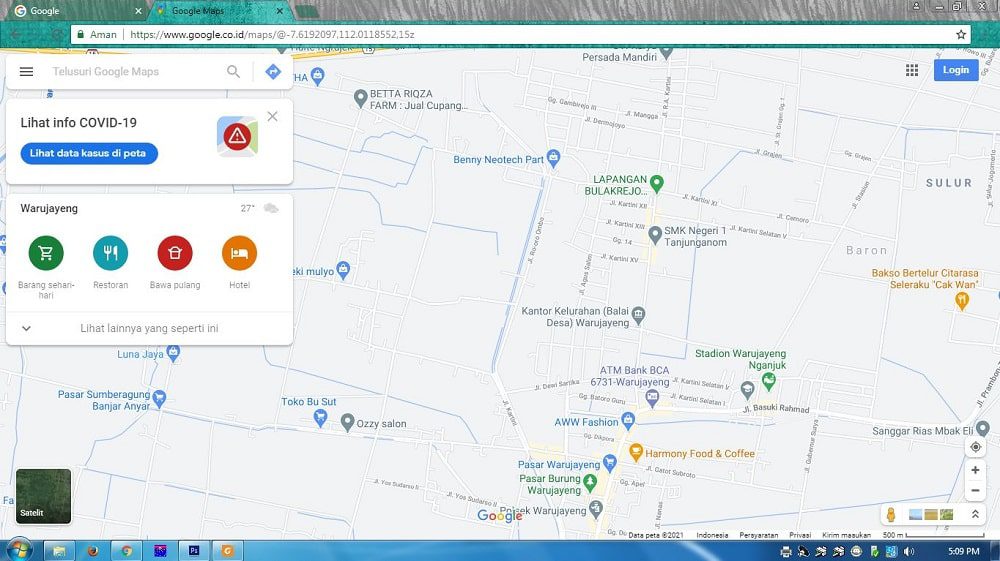1000x561 pixels.
Task: Click the BETTA RIQZA FARM map pin
Action: point(360,98)
